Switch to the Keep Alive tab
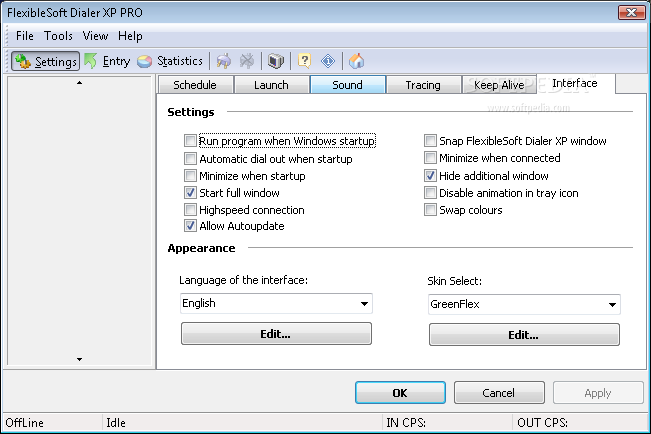Image resolution: width=651 pixels, height=434 pixels. tap(499, 85)
